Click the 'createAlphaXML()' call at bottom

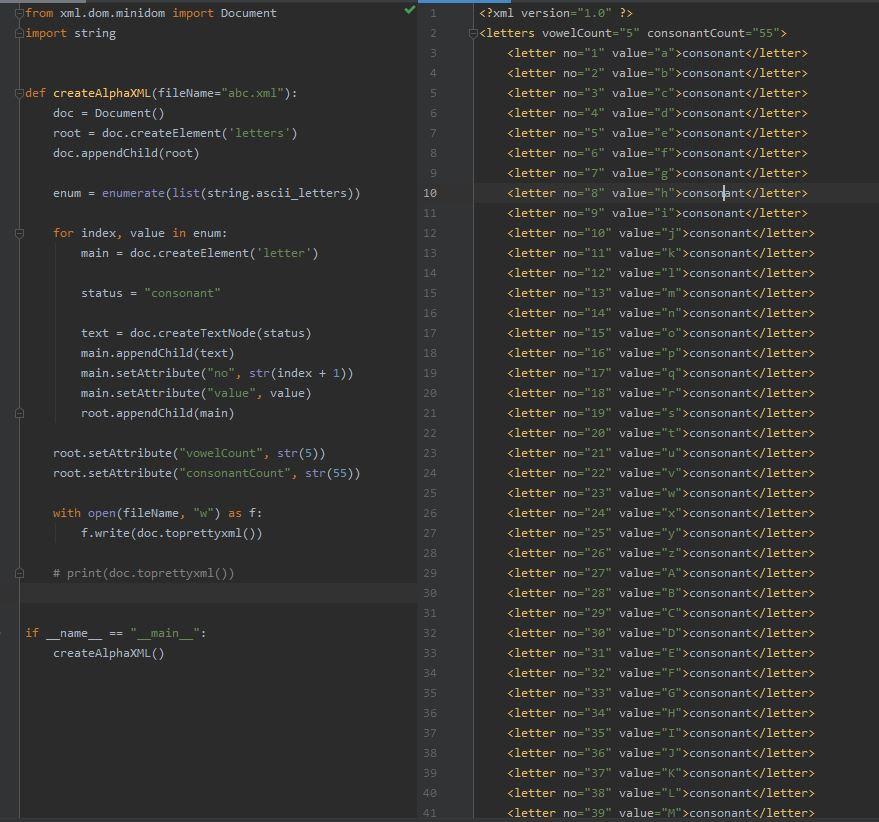pyautogui.click(x=109, y=653)
